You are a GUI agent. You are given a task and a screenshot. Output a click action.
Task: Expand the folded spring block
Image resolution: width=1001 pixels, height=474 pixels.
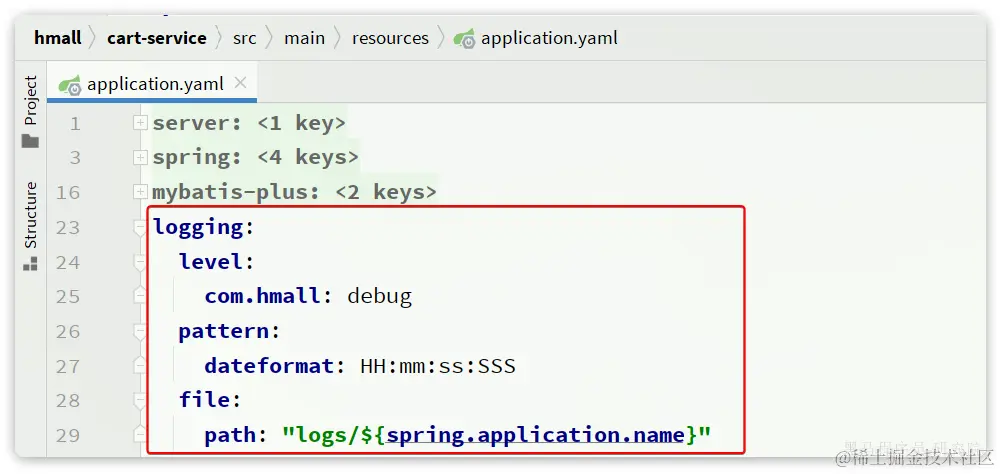pyautogui.click(x=140, y=157)
